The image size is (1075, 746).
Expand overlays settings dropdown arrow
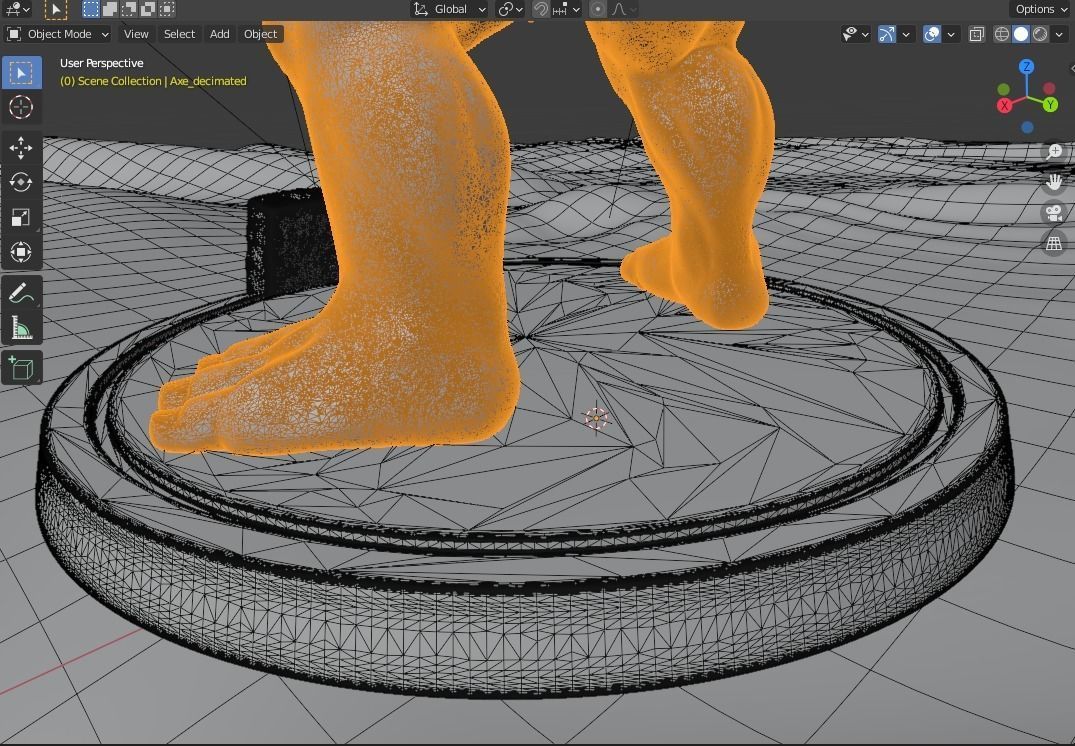[951, 34]
